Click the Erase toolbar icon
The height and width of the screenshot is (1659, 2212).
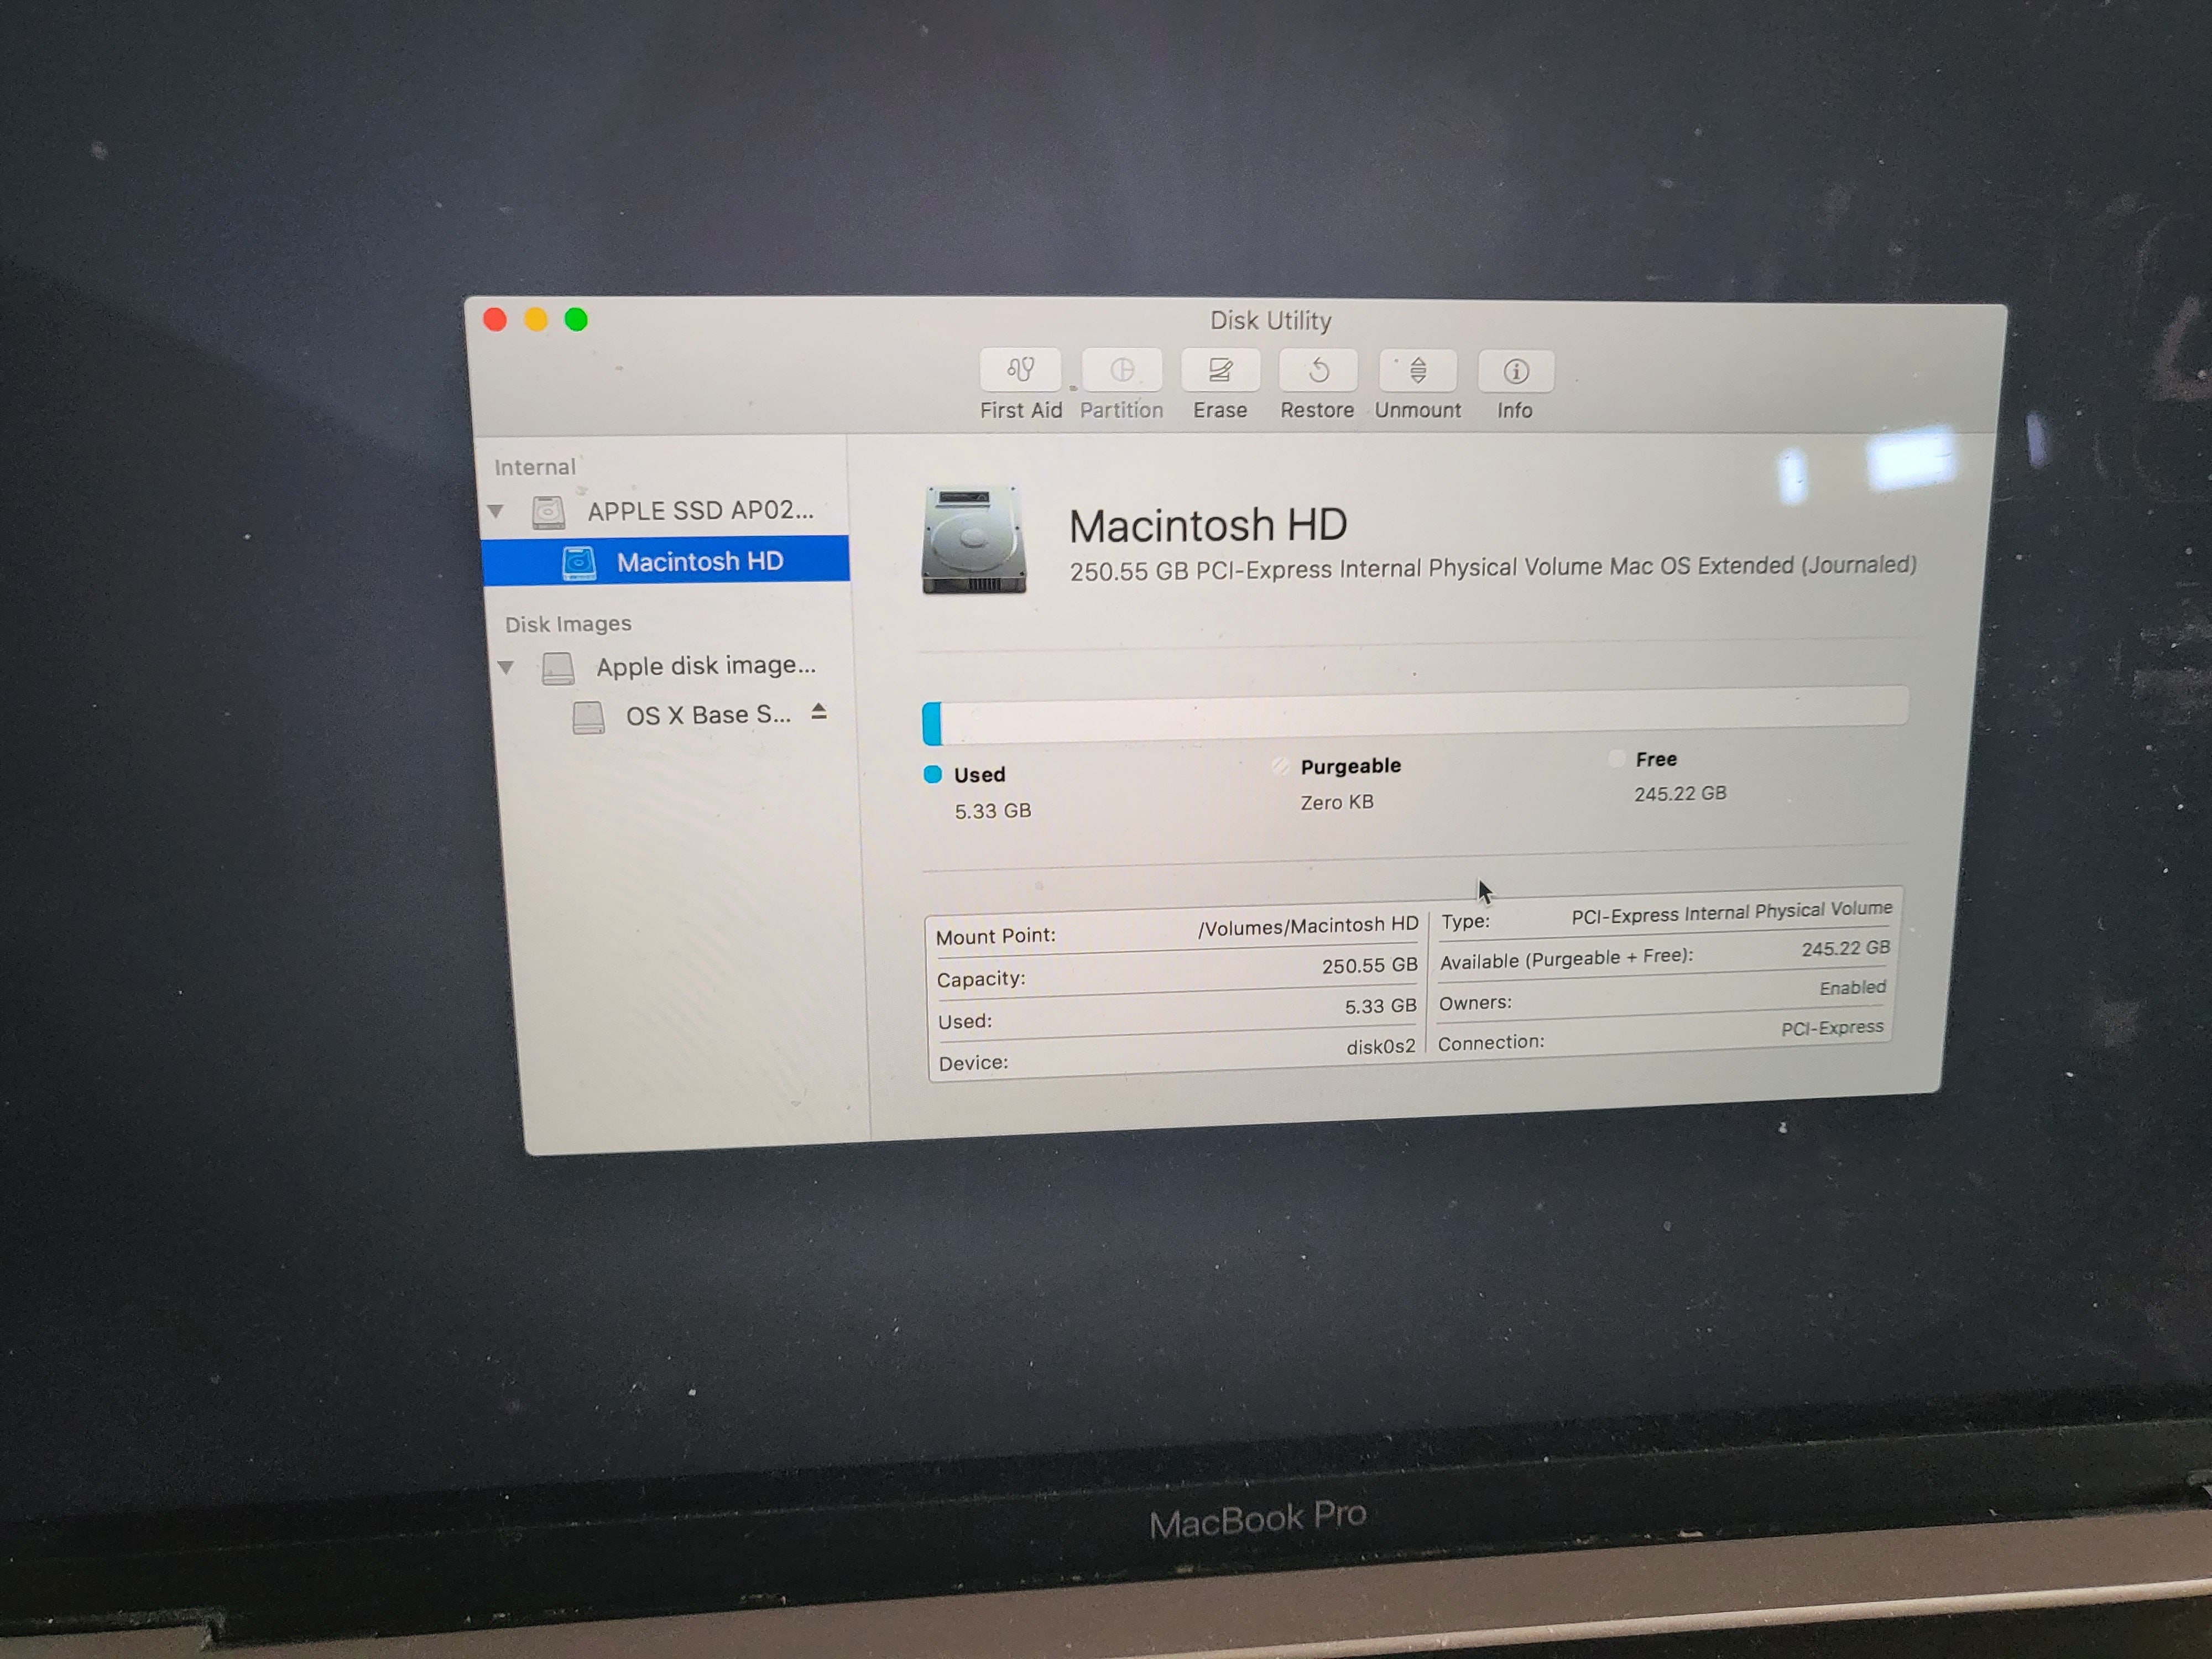1219,371
